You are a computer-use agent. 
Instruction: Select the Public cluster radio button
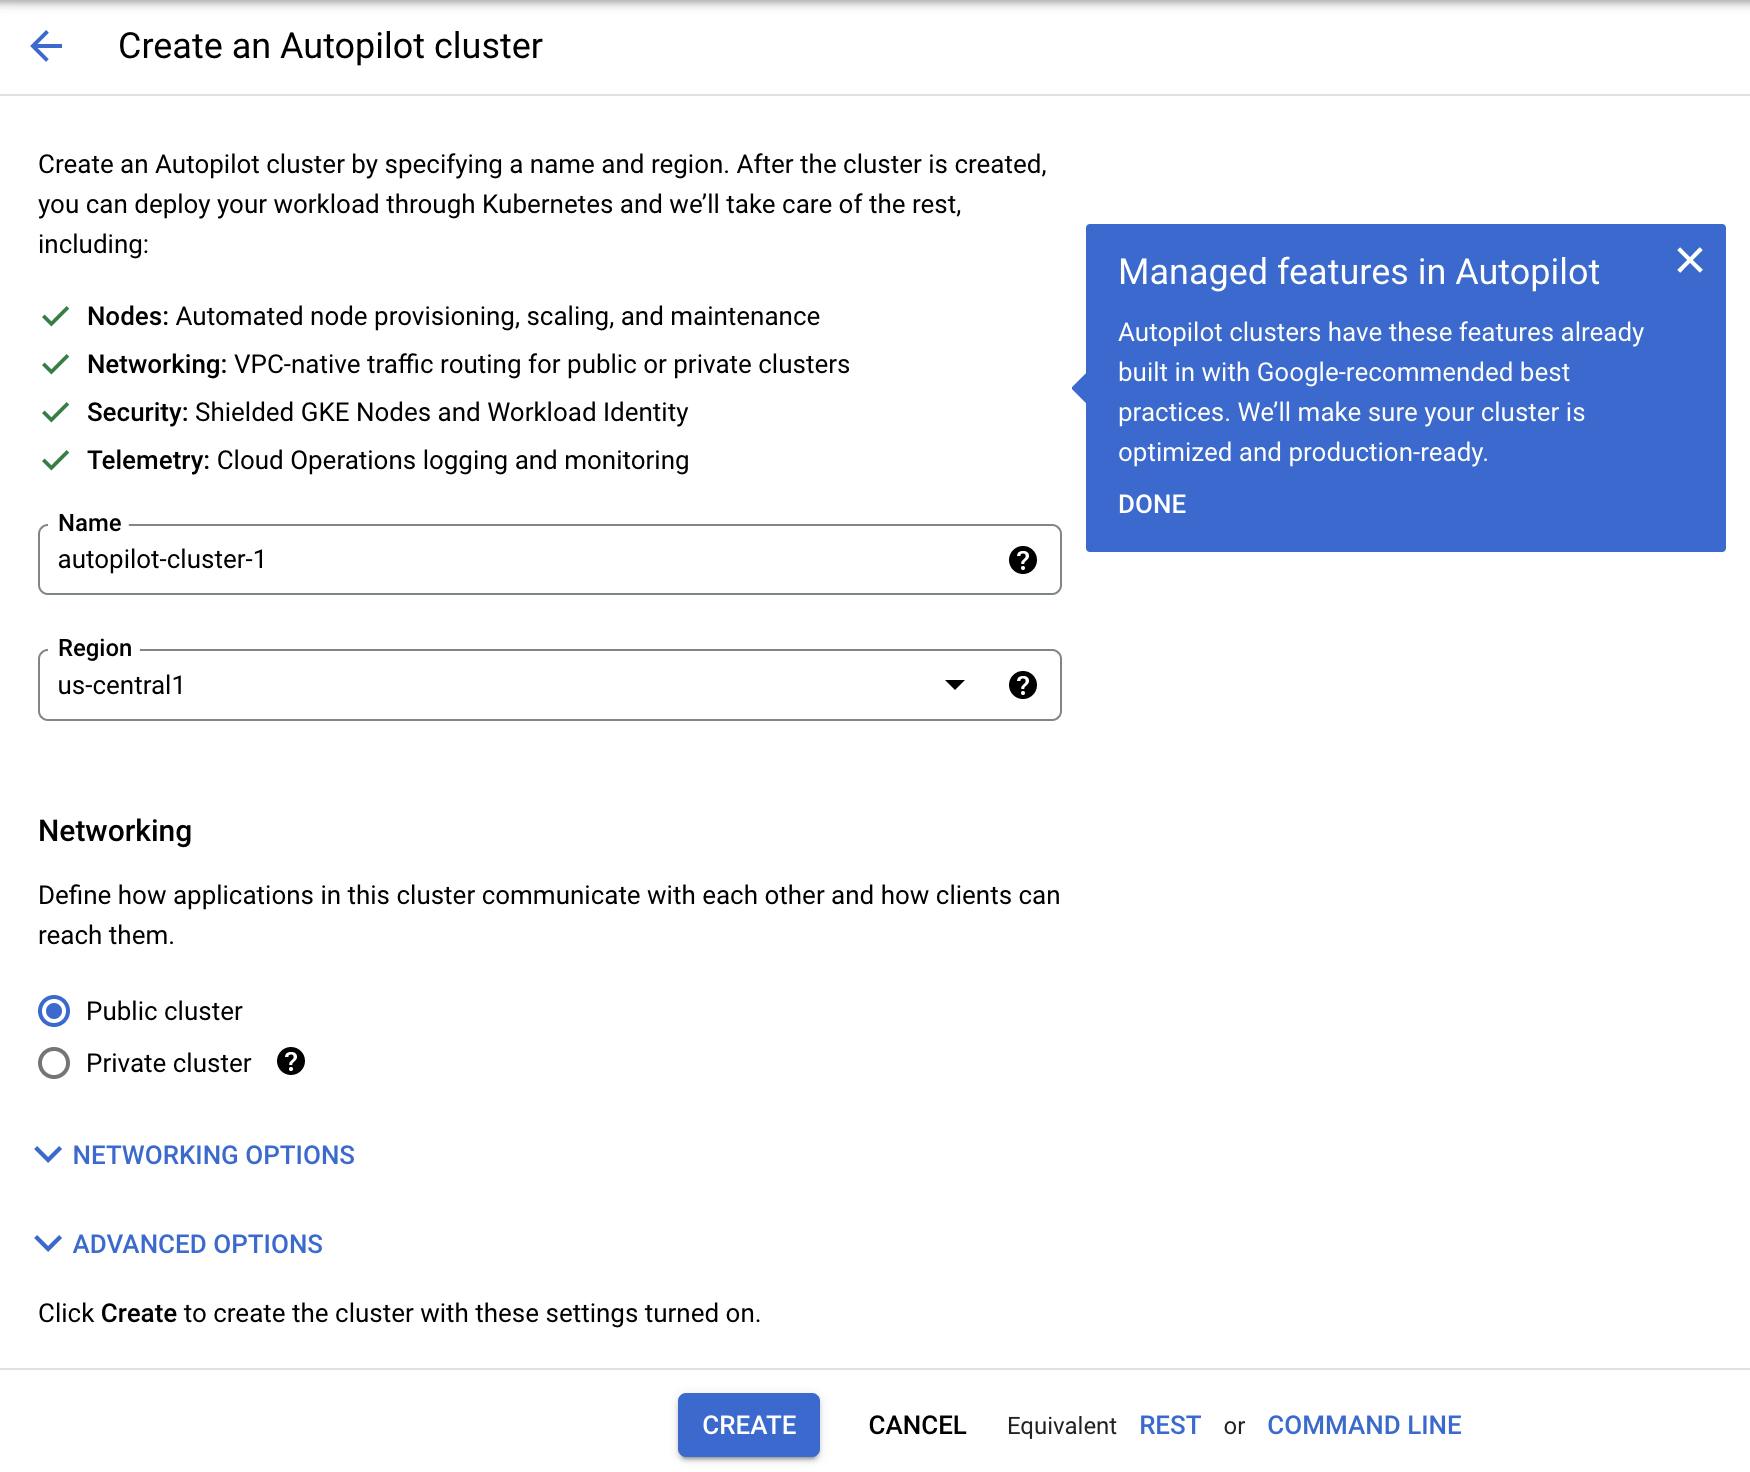tap(54, 1011)
